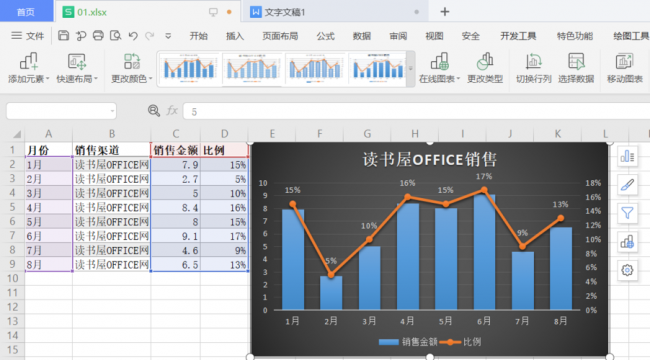Select the first chart style thumbnail
This screenshot has height=360, width=650.
[x=189, y=68]
